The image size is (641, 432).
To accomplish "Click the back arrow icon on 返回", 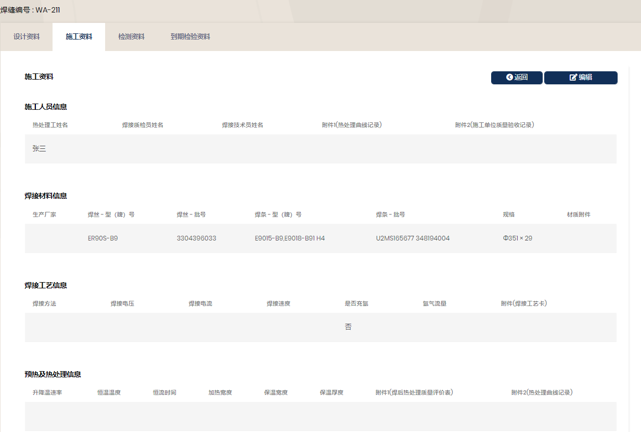I will point(509,77).
